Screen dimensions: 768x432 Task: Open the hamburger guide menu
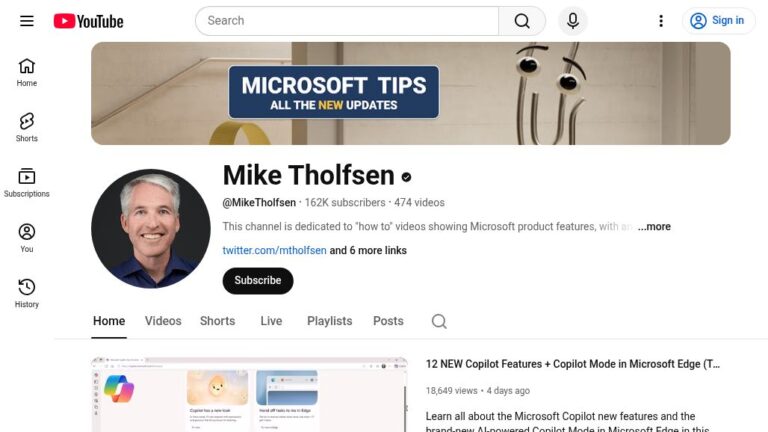click(27, 21)
